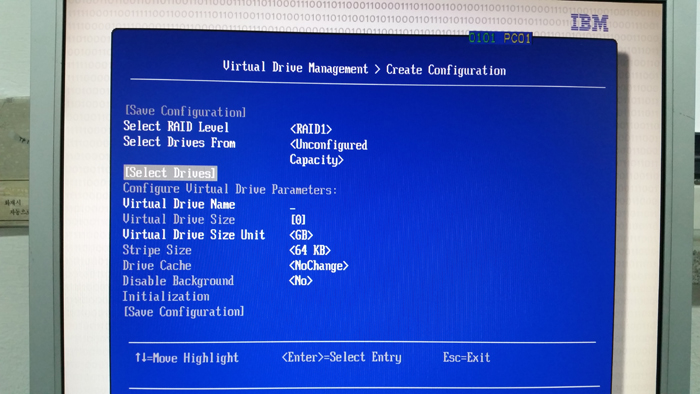Change the Unconfigured Capacity drive source
Screen dimensions: 700x394
tap(329, 152)
